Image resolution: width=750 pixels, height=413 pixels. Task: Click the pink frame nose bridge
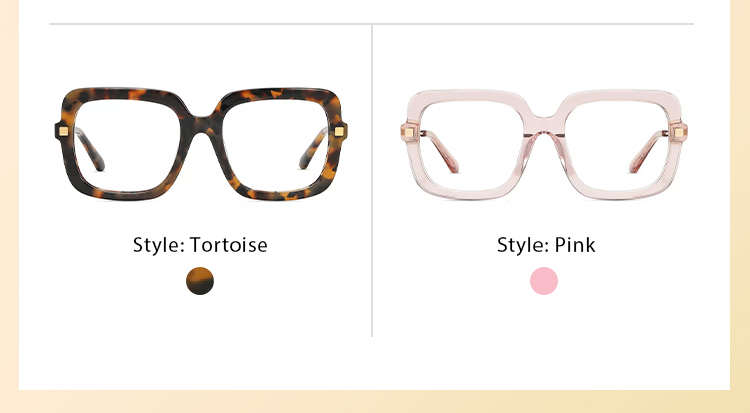point(544,124)
